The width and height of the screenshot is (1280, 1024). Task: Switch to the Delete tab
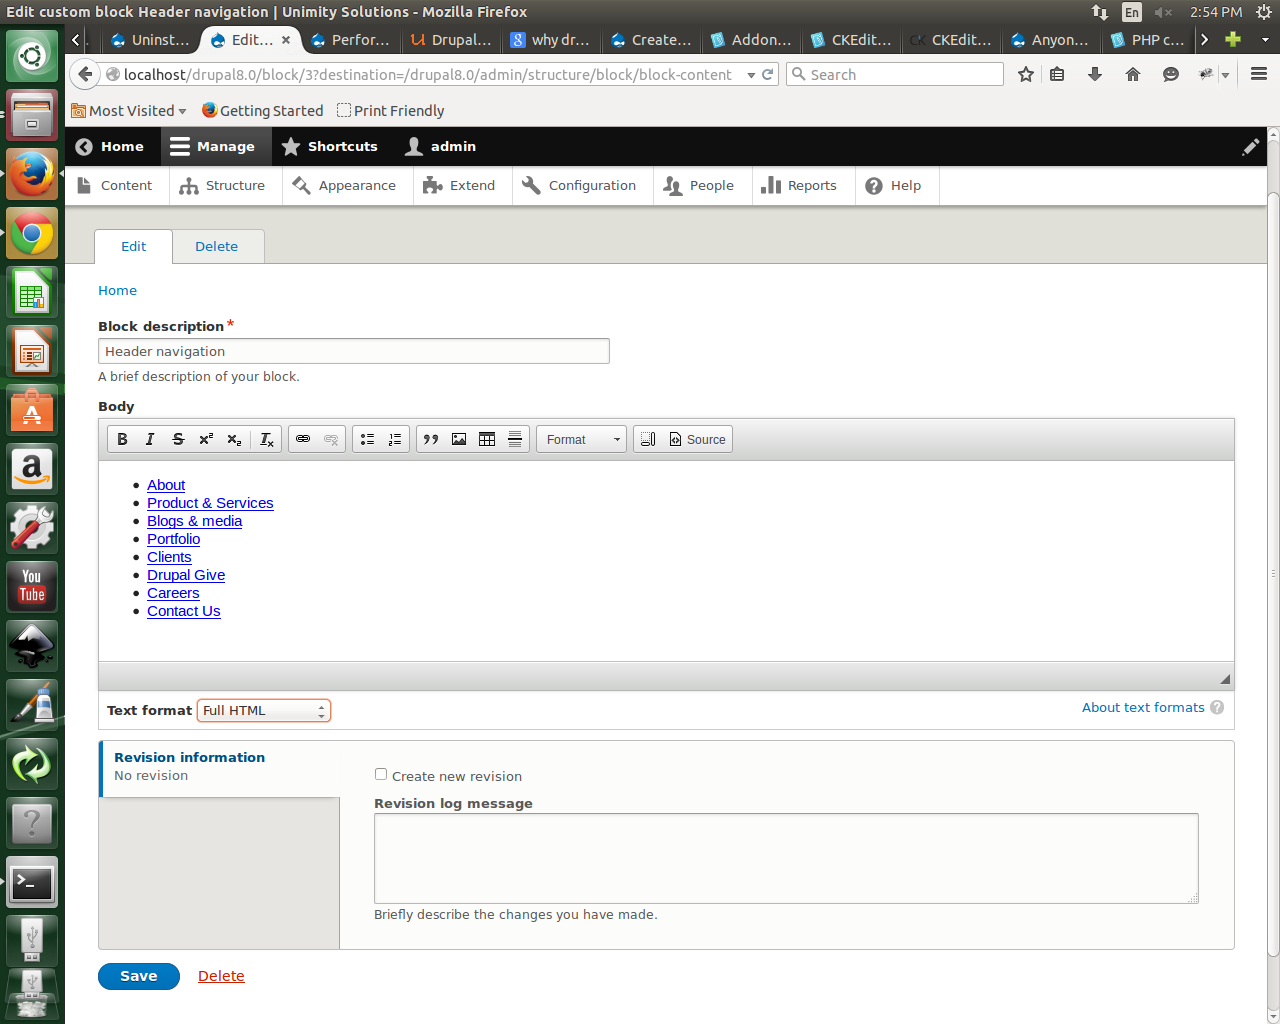tap(217, 246)
